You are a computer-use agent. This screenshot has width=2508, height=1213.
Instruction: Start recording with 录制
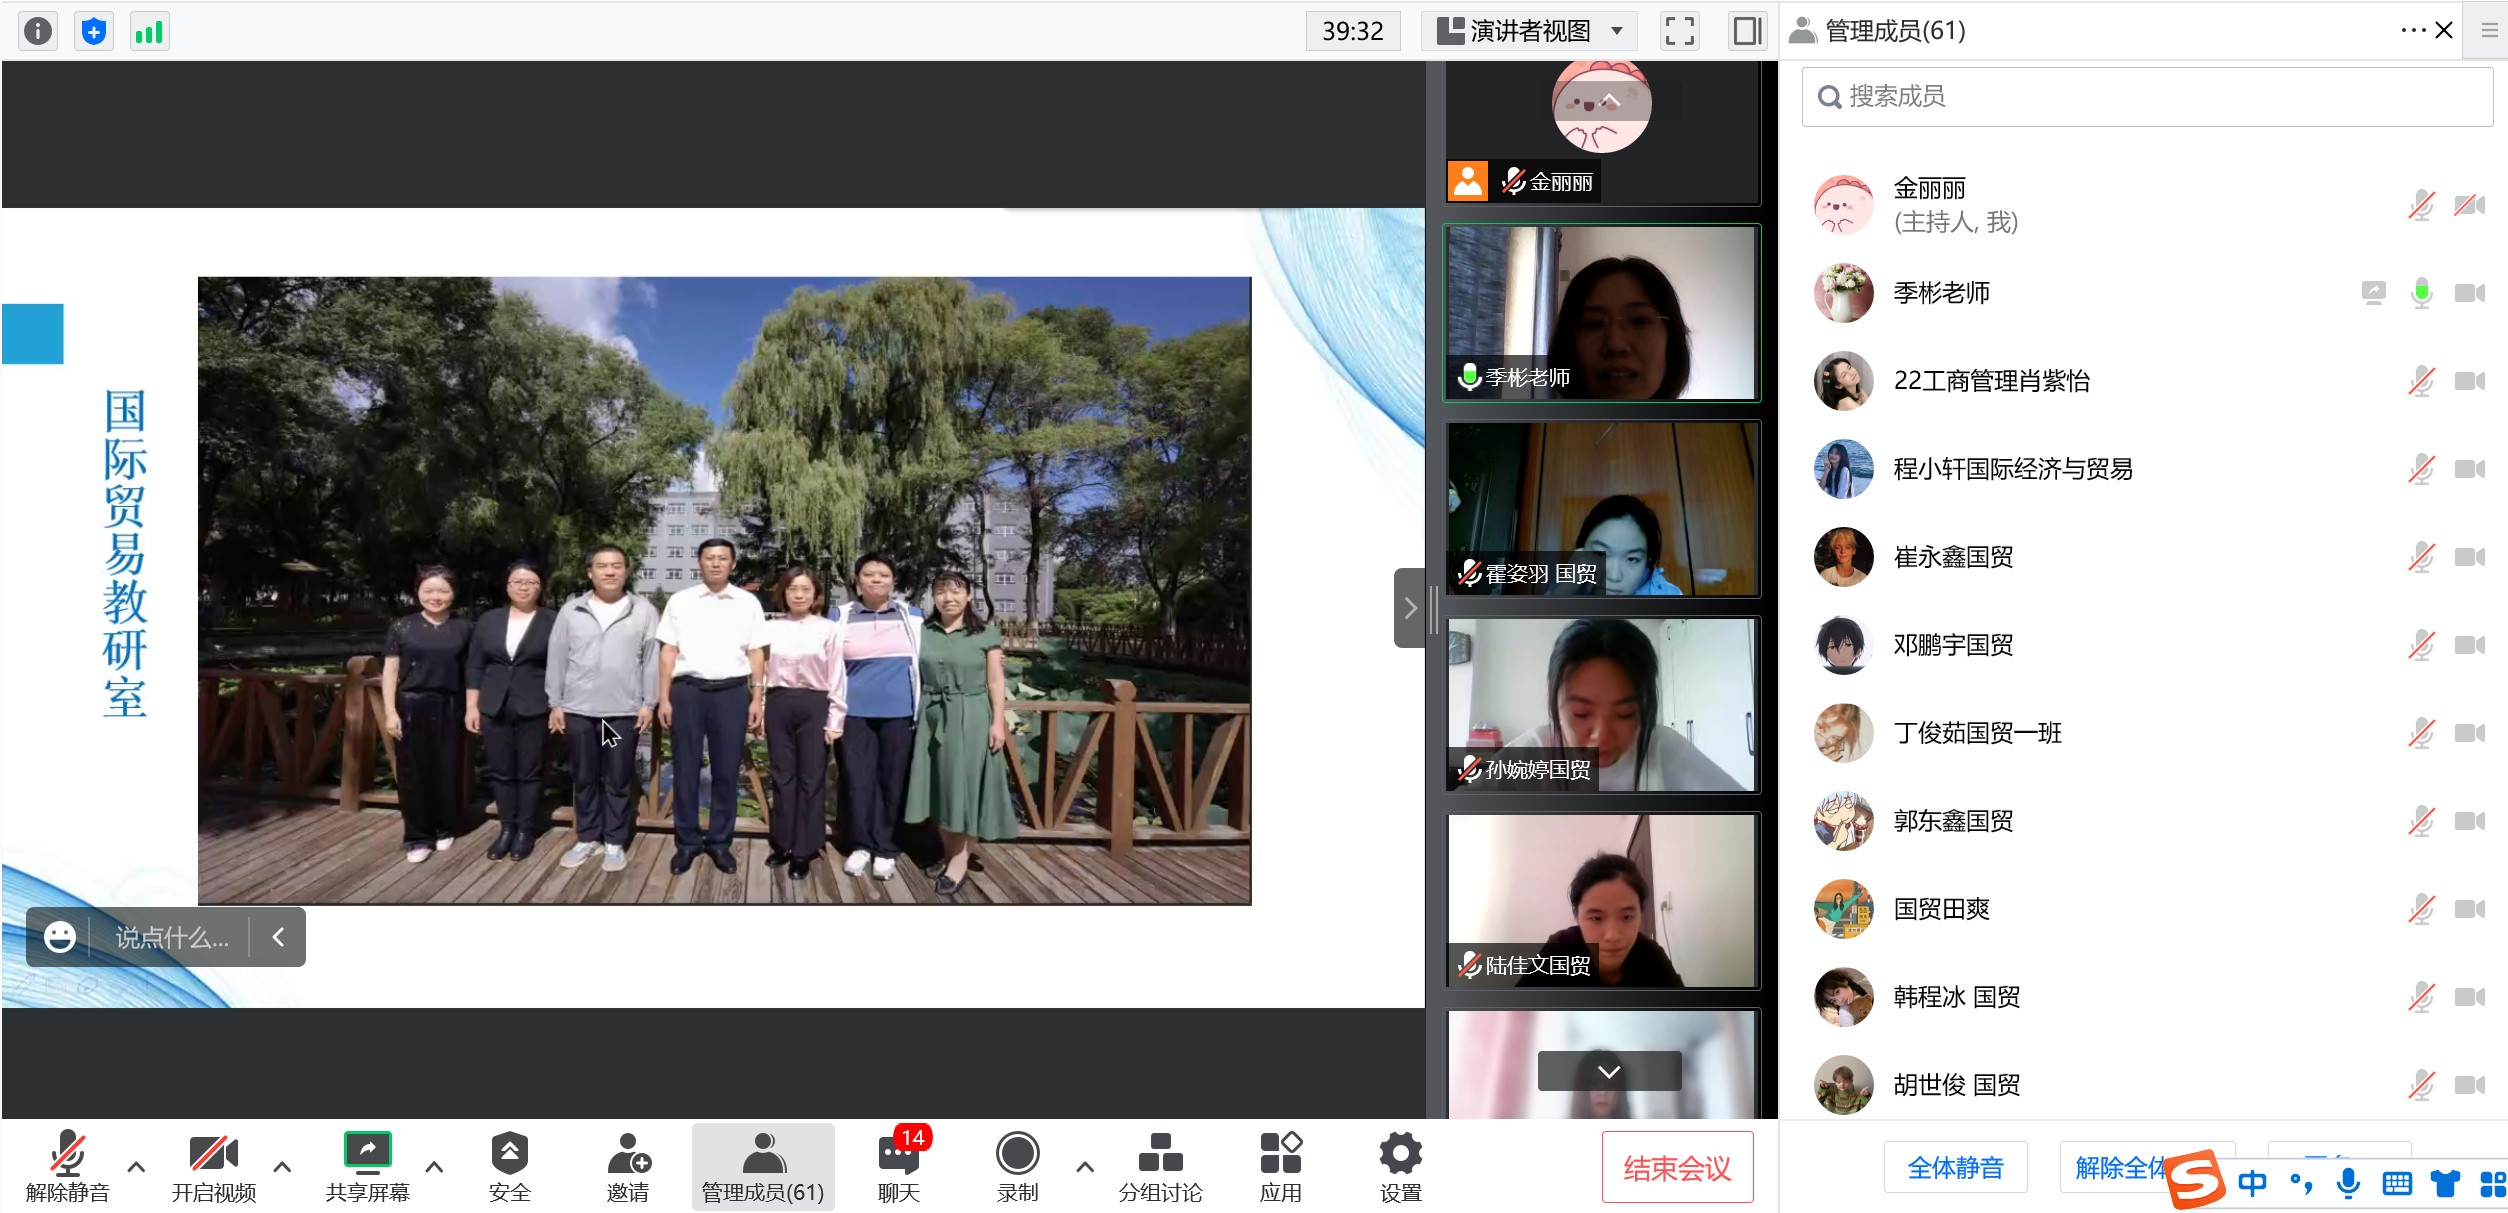click(x=1017, y=1167)
